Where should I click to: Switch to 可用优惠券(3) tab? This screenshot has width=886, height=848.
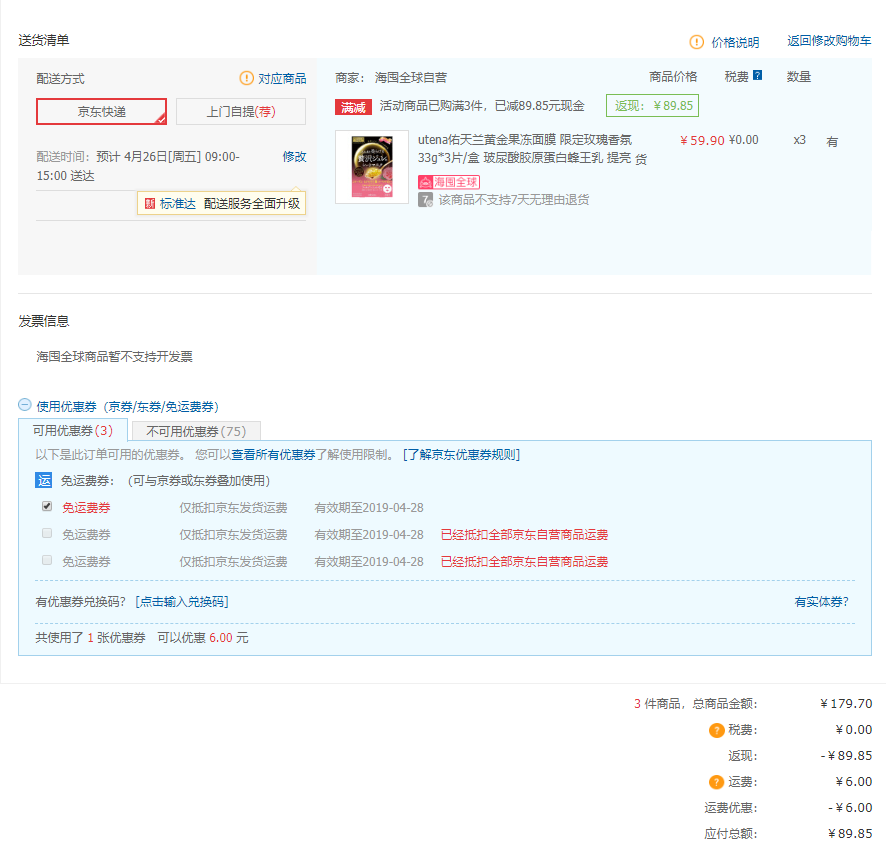tap(73, 430)
